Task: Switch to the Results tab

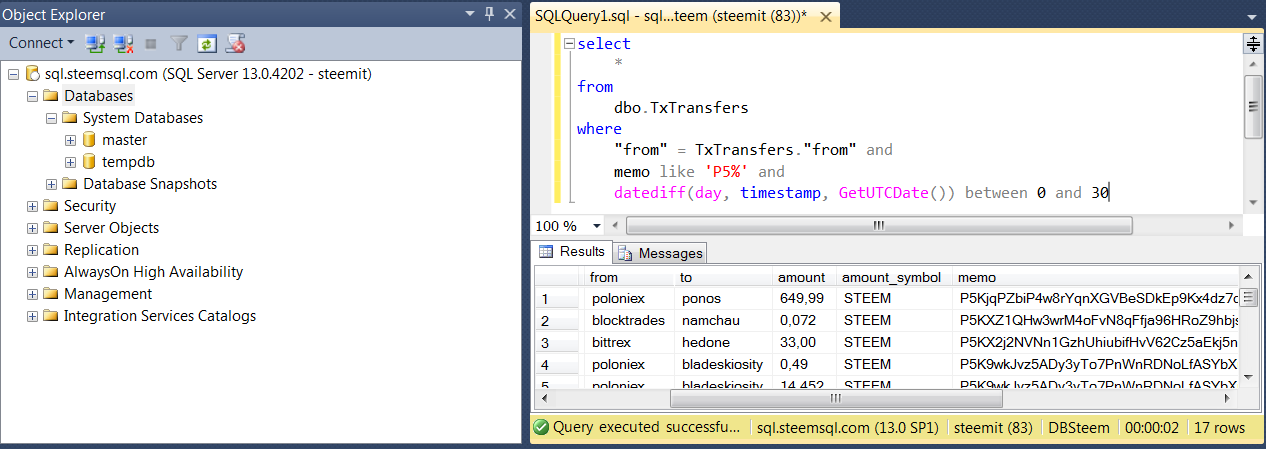Action: pyautogui.click(x=571, y=252)
